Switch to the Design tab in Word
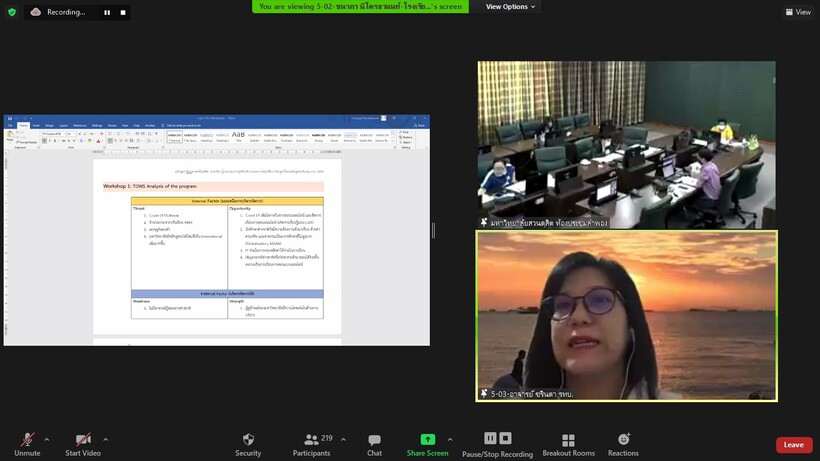Viewport: 820px width, 461px height. point(49,125)
